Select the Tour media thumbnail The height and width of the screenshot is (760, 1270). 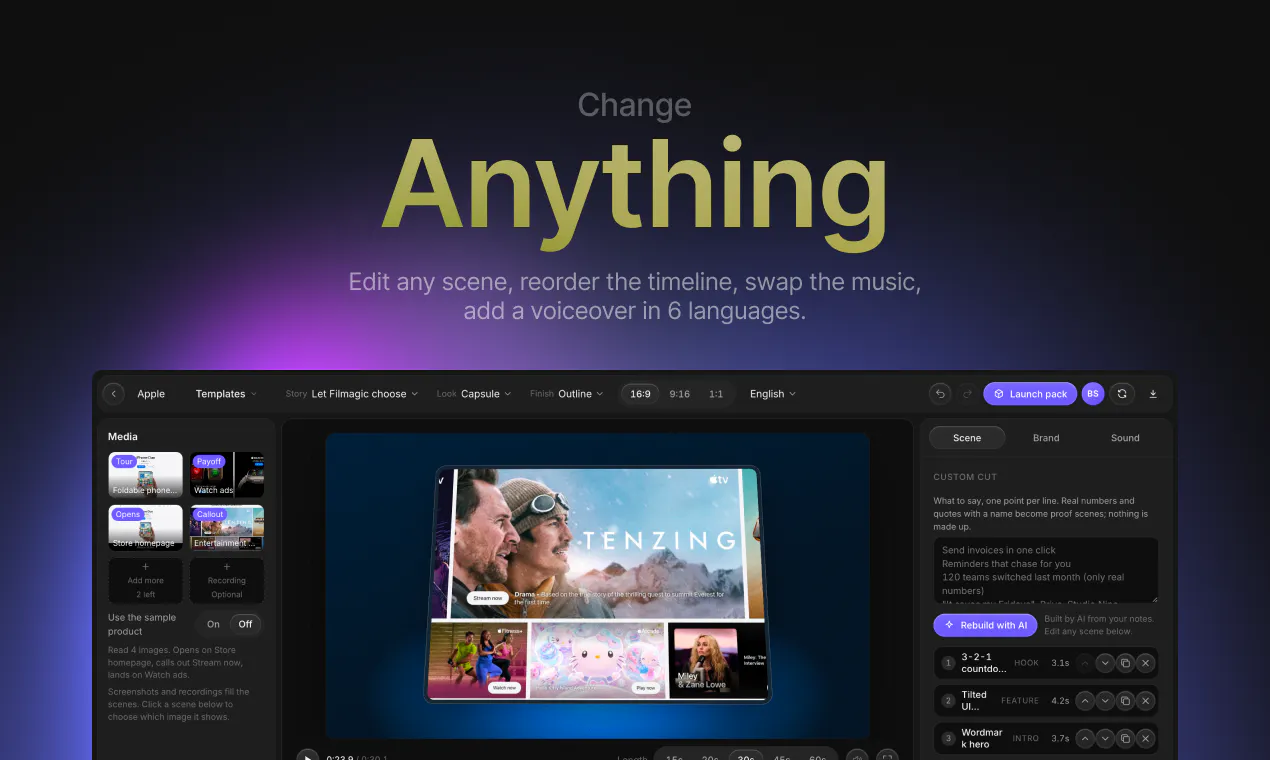click(146, 475)
